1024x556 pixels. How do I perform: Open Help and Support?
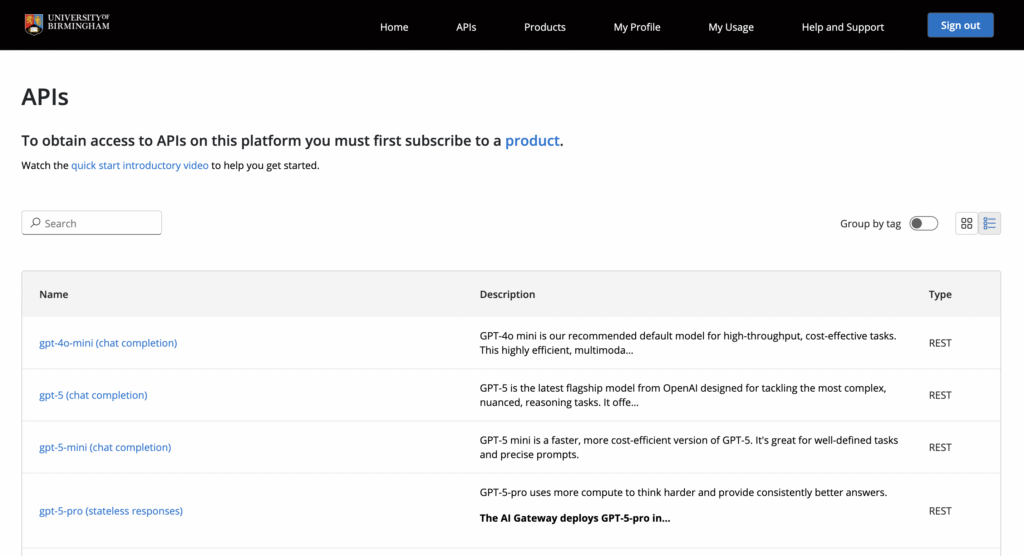click(842, 27)
